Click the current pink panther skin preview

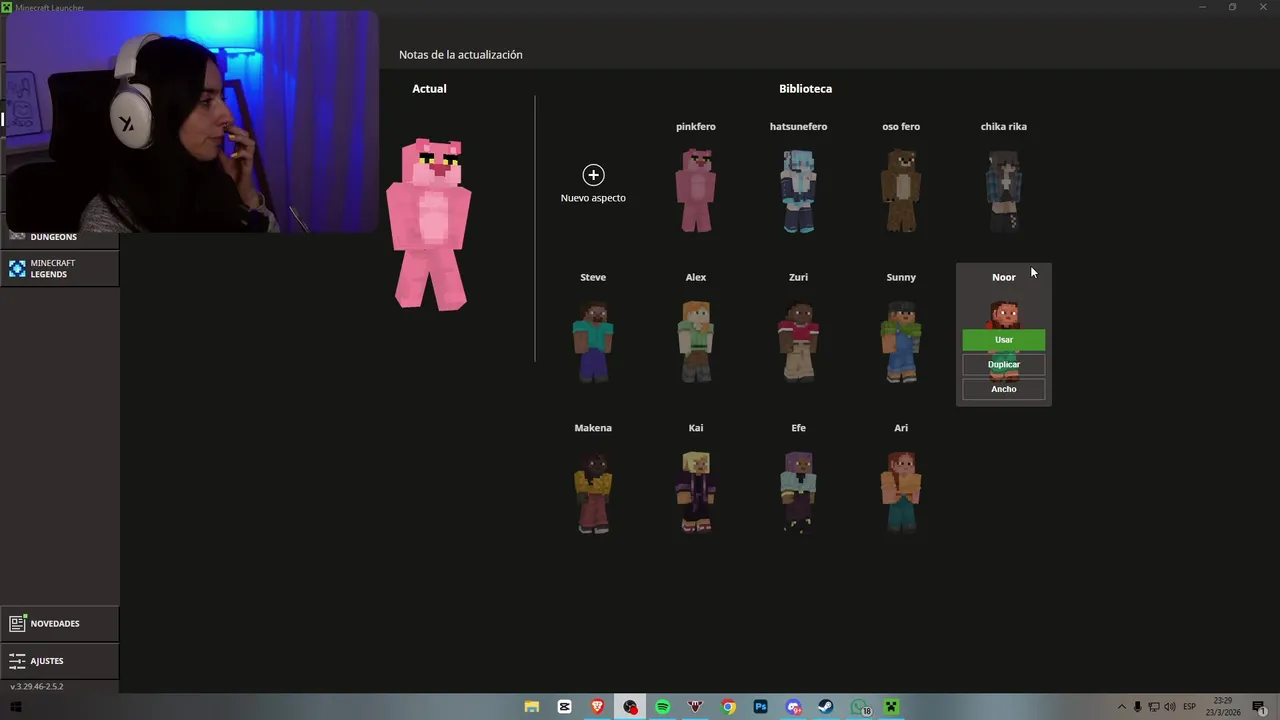tap(429, 225)
